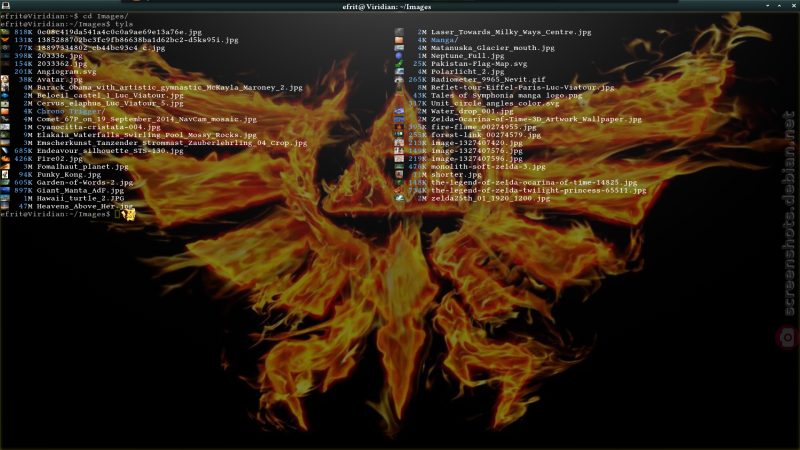Select the file name 2033362.jpg
The height and width of the screenshot is (450, 800).
[62, 64]
